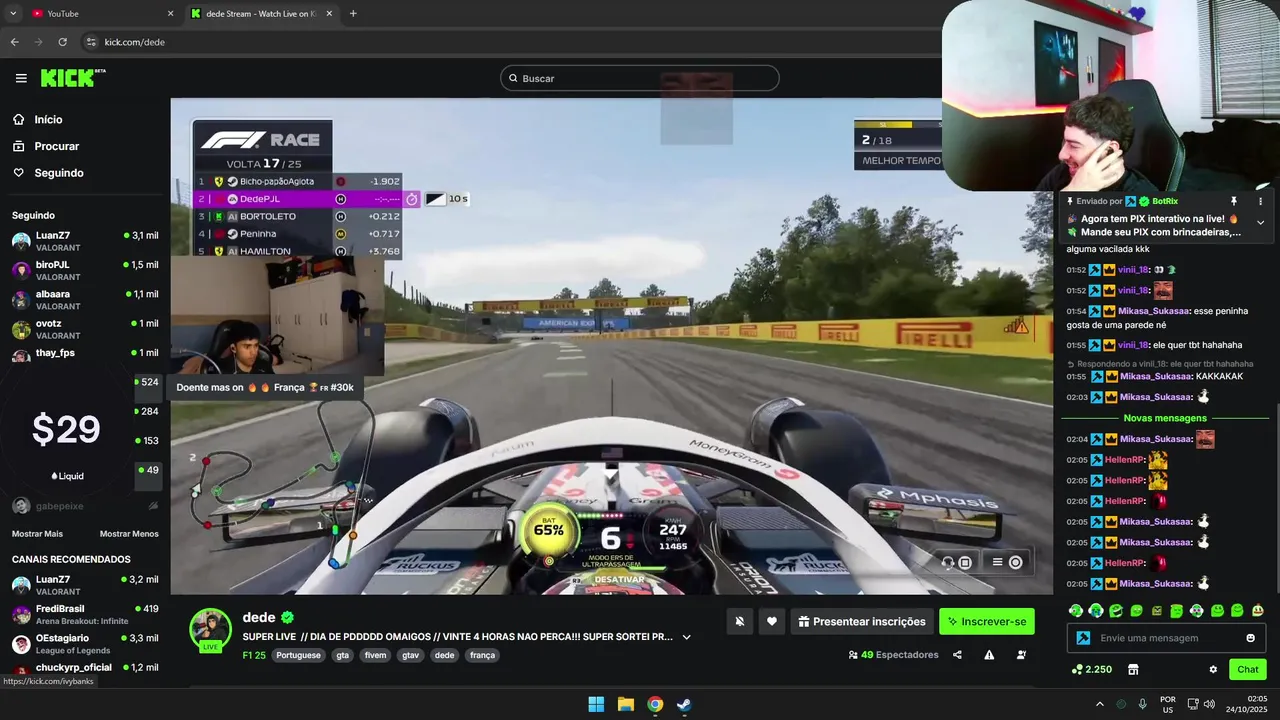Screen dimensions: 1280x720
Task: Click the stop square icon in stream overlay
Action: (x=965, y=562)
